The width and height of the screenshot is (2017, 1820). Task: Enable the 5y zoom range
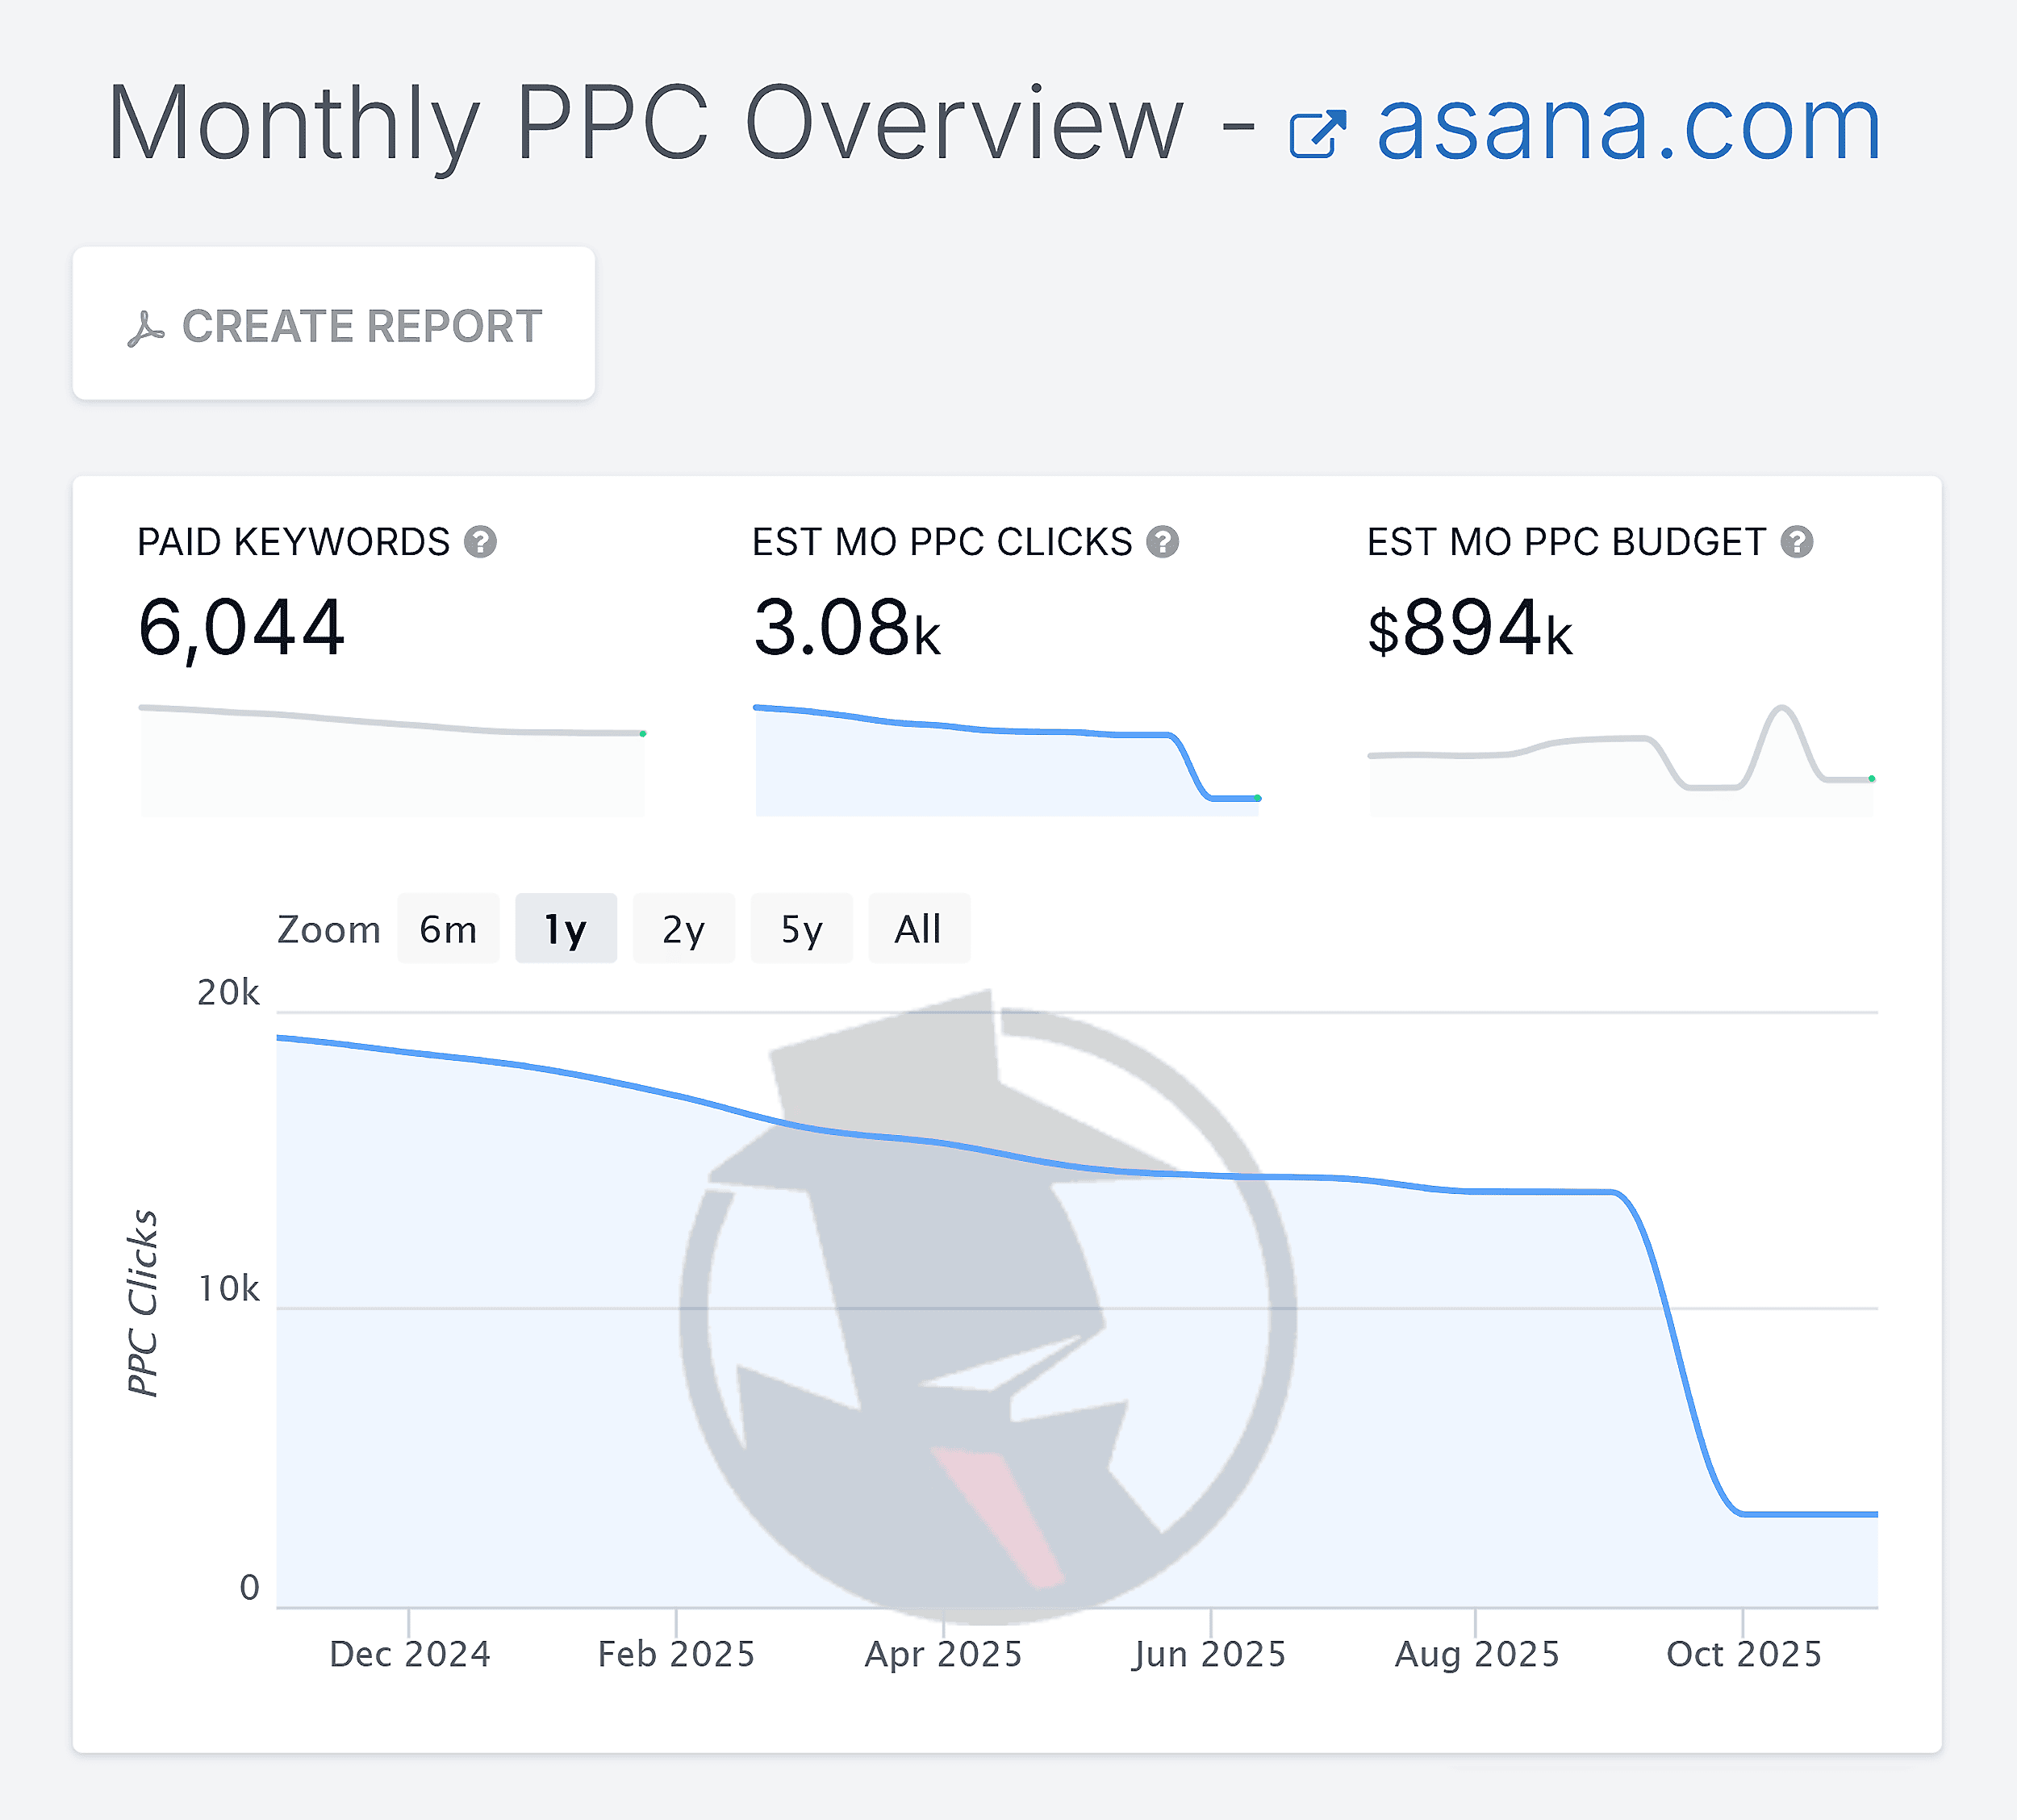point(801,928)
